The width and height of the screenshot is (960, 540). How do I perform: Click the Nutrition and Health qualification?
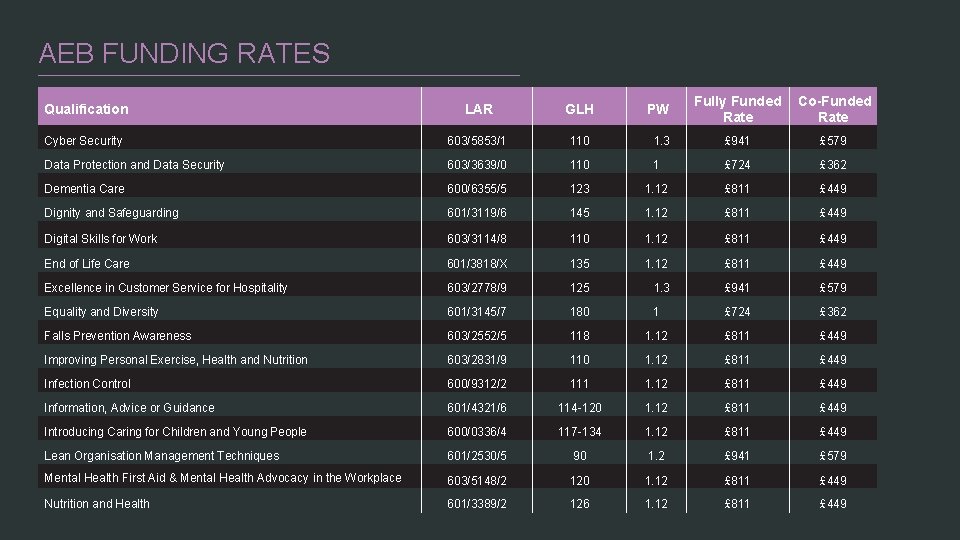click(x=97, y=504)
